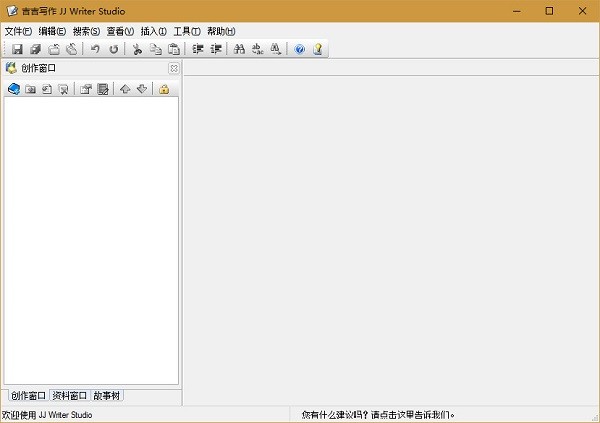Image resolution: width=600 pixels, height=423 pixels.
Task: Click the Paste clipboard icon
Action: 173,49
